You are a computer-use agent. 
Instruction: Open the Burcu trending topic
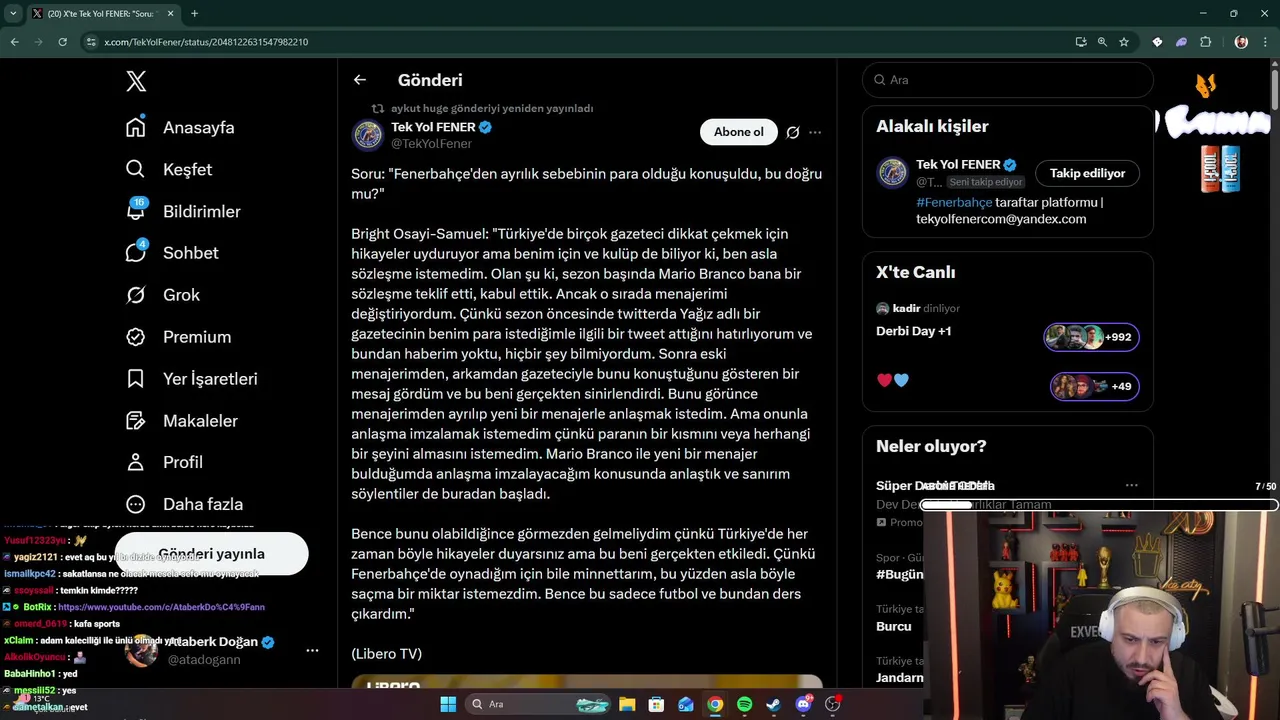[x=894, y=626]
